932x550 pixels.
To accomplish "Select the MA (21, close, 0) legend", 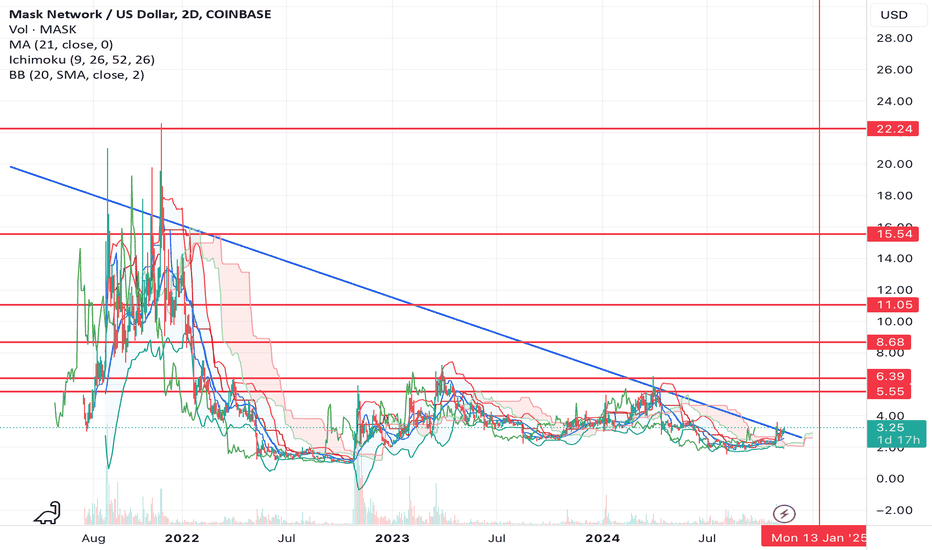I will [x=61, y=45].
